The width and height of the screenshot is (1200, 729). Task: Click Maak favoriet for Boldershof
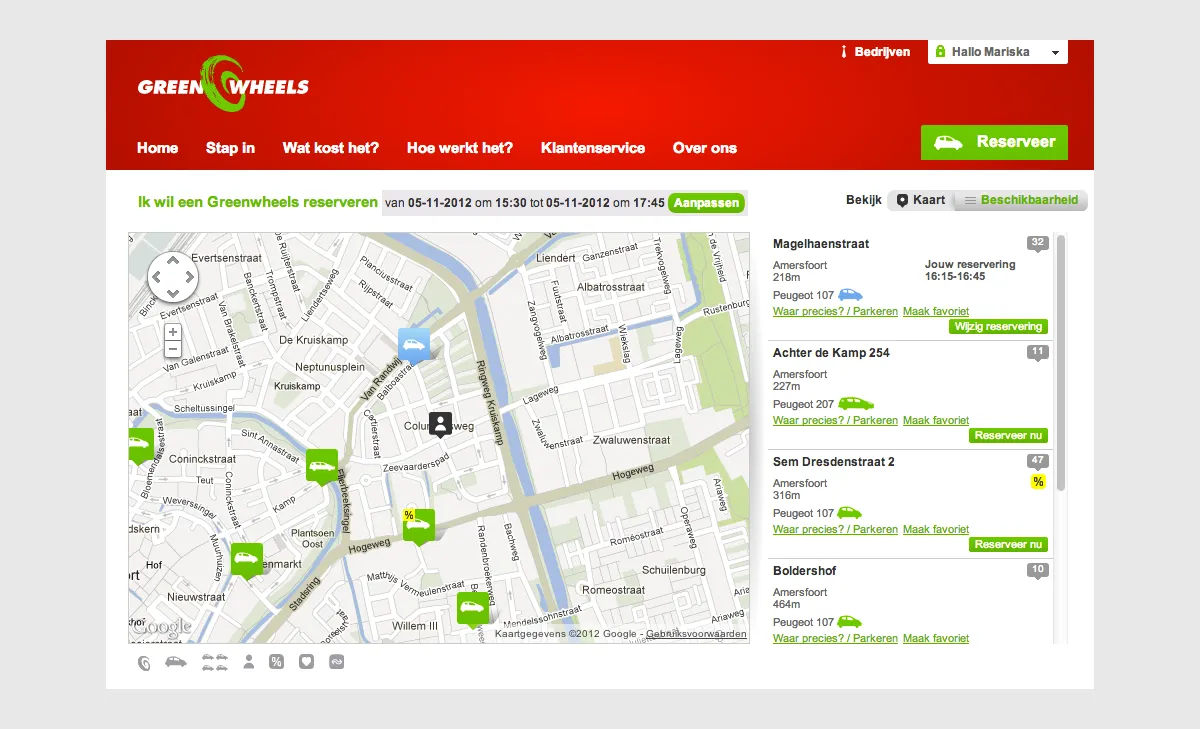point(936,639)
